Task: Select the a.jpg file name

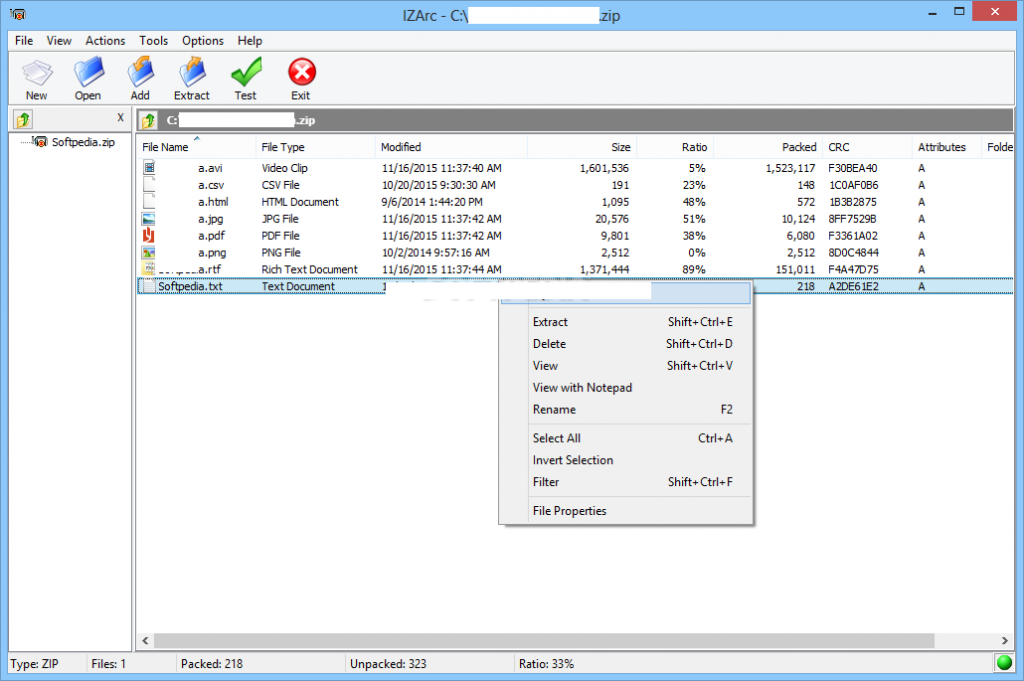Action: click(210, 219)
